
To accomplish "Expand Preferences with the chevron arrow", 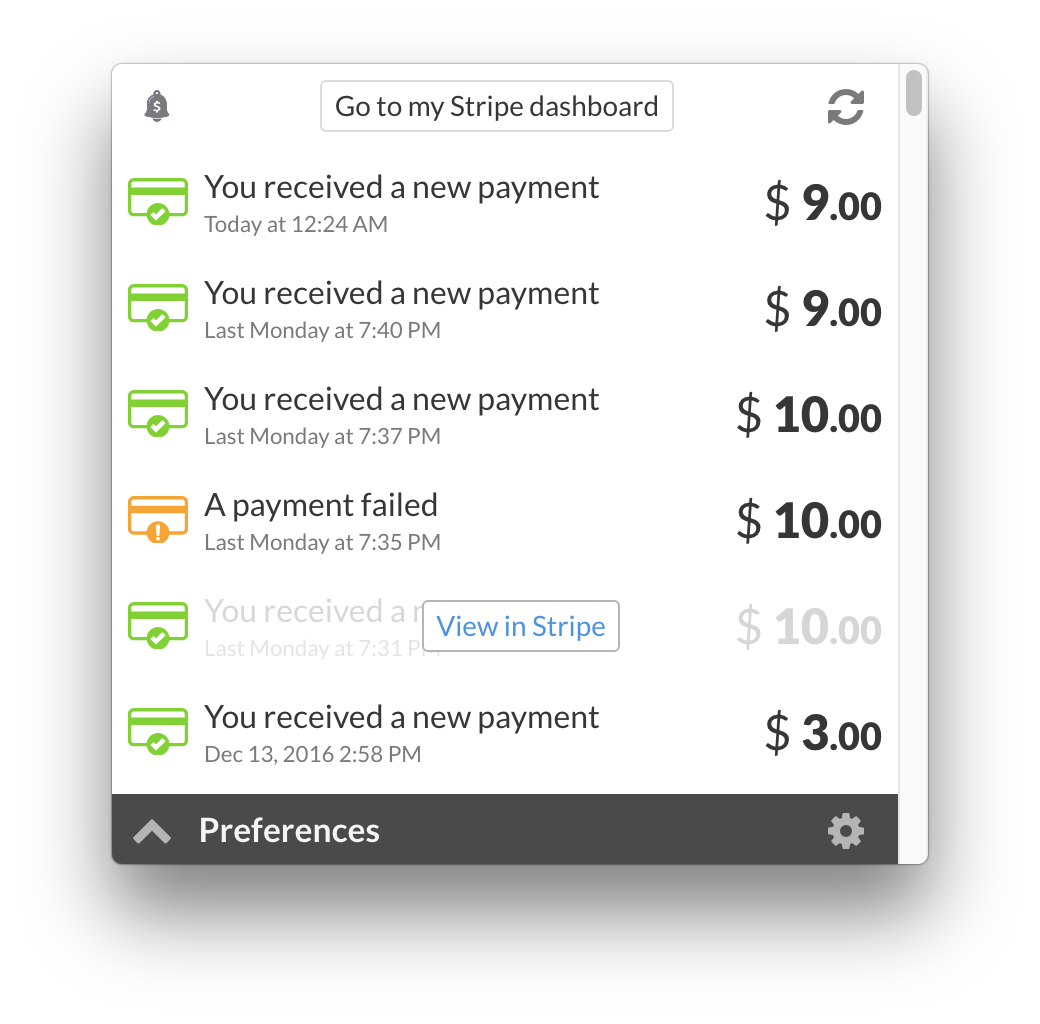I will click(152, 831).
